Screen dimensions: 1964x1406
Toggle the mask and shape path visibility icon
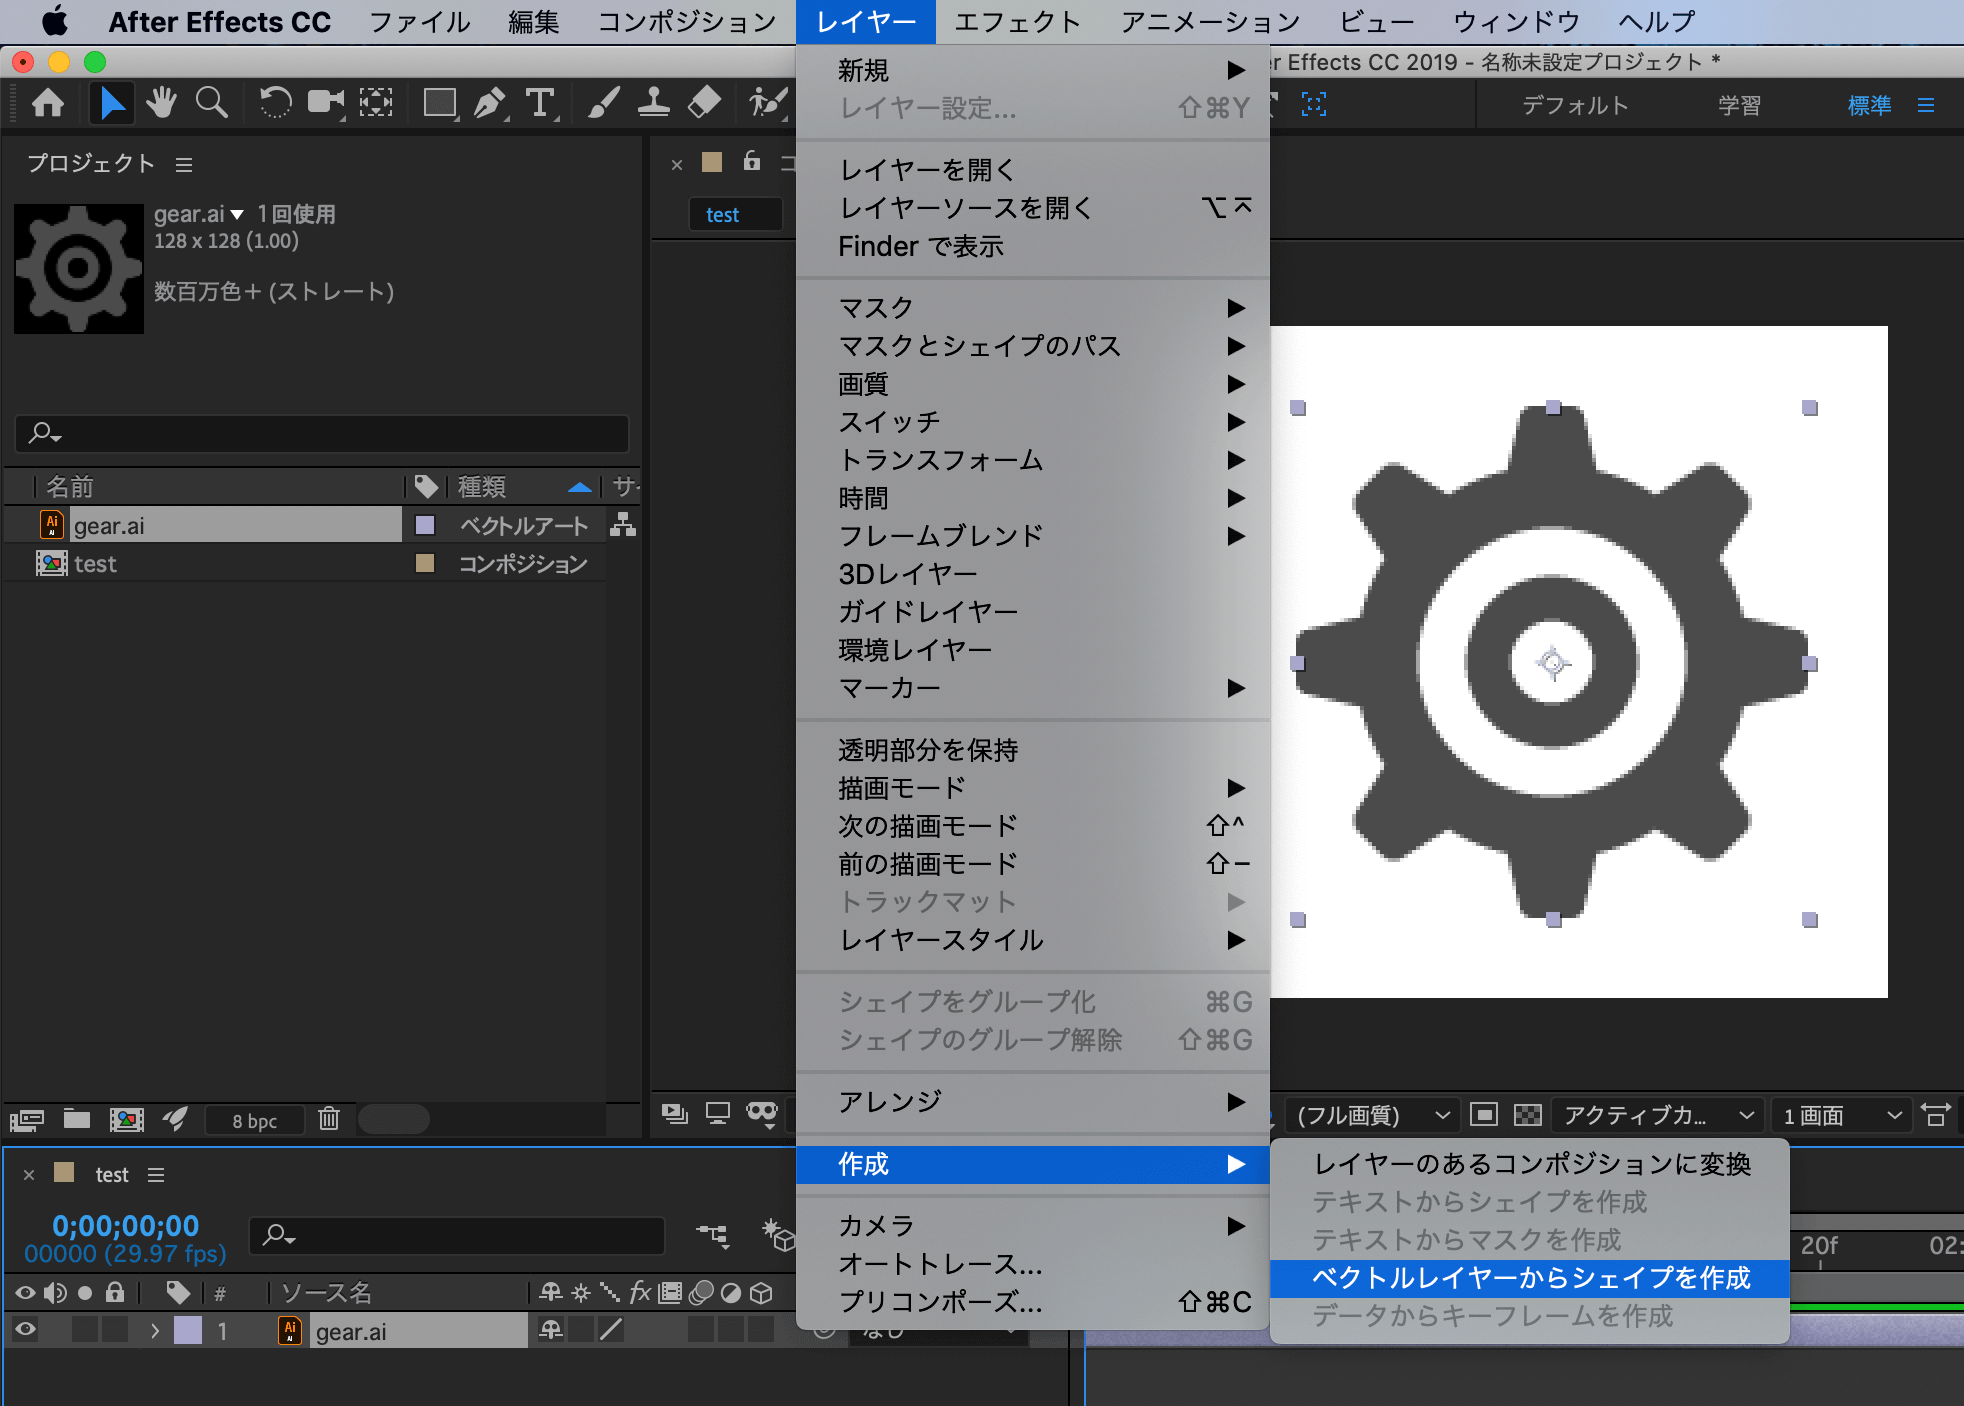pos(762,1114)
